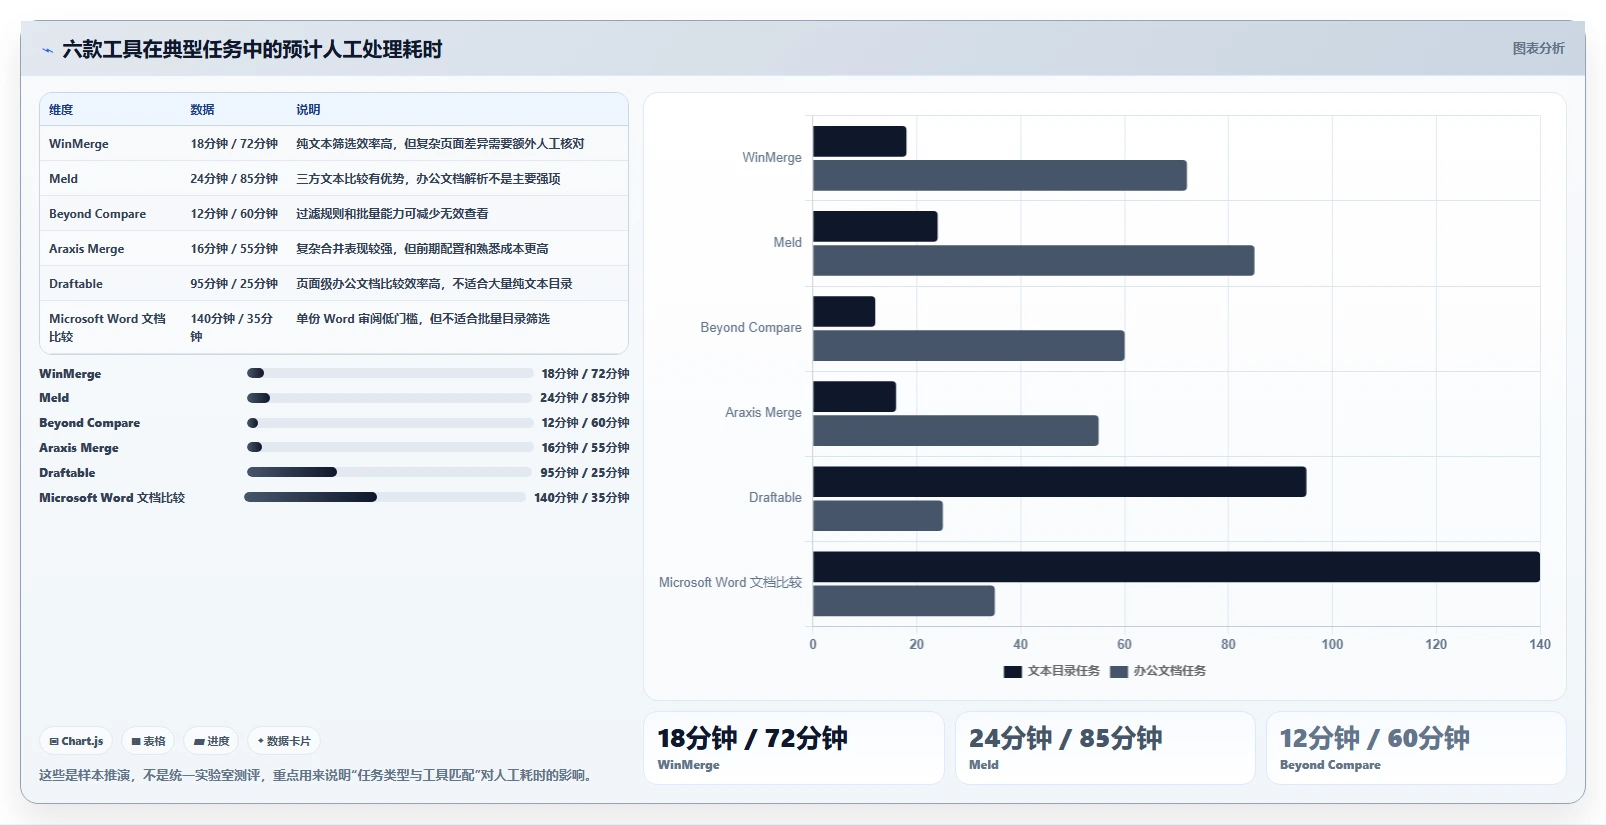The width and height of the screenshot is (1606, 825).
Task: Click the gray Araxis Merge chart bar
Action: coord(956,430)
